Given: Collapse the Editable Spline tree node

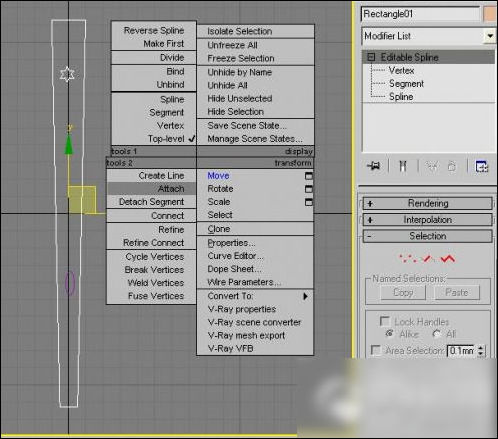Looking at the screenshot, I should [371, 57].
